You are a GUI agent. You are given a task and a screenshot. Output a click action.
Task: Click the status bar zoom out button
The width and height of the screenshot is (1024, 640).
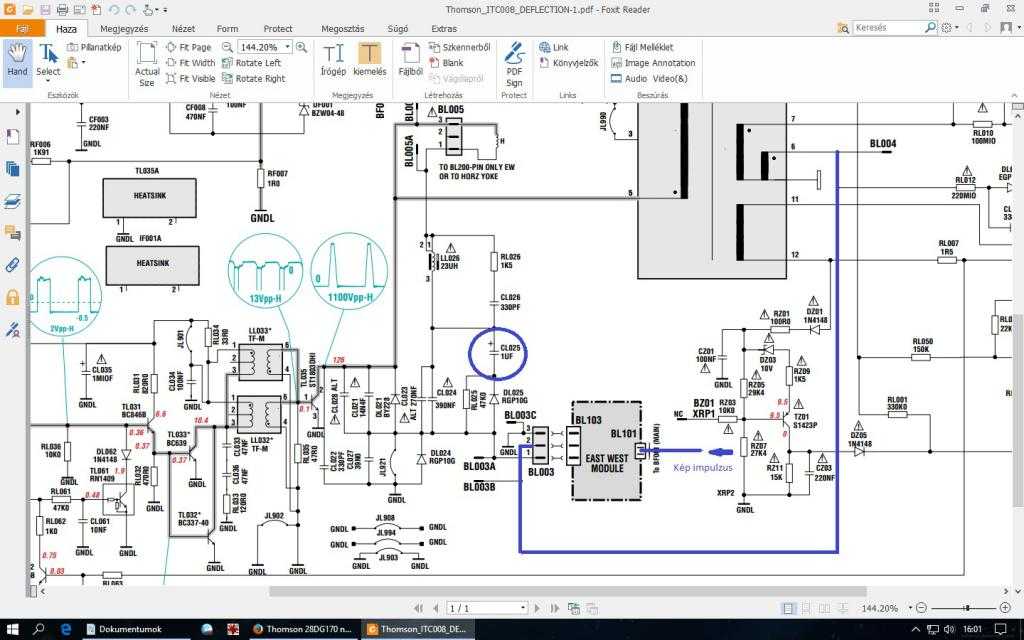(x=921, y=608)
